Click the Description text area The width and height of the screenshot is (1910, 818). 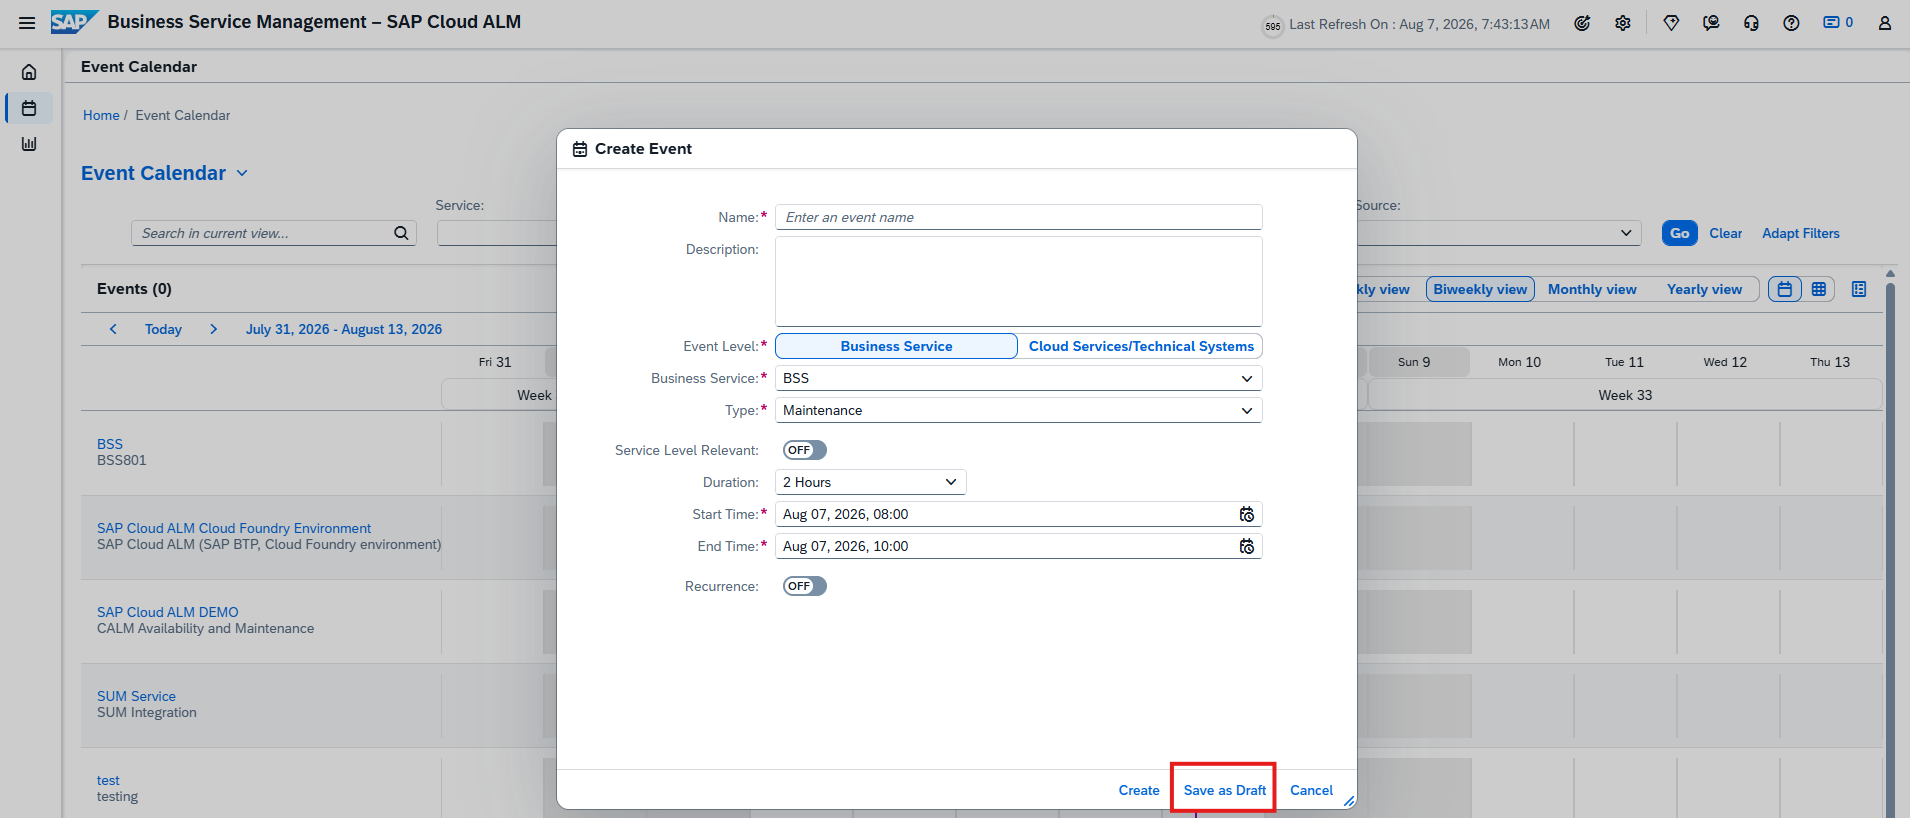(1018, 281)
